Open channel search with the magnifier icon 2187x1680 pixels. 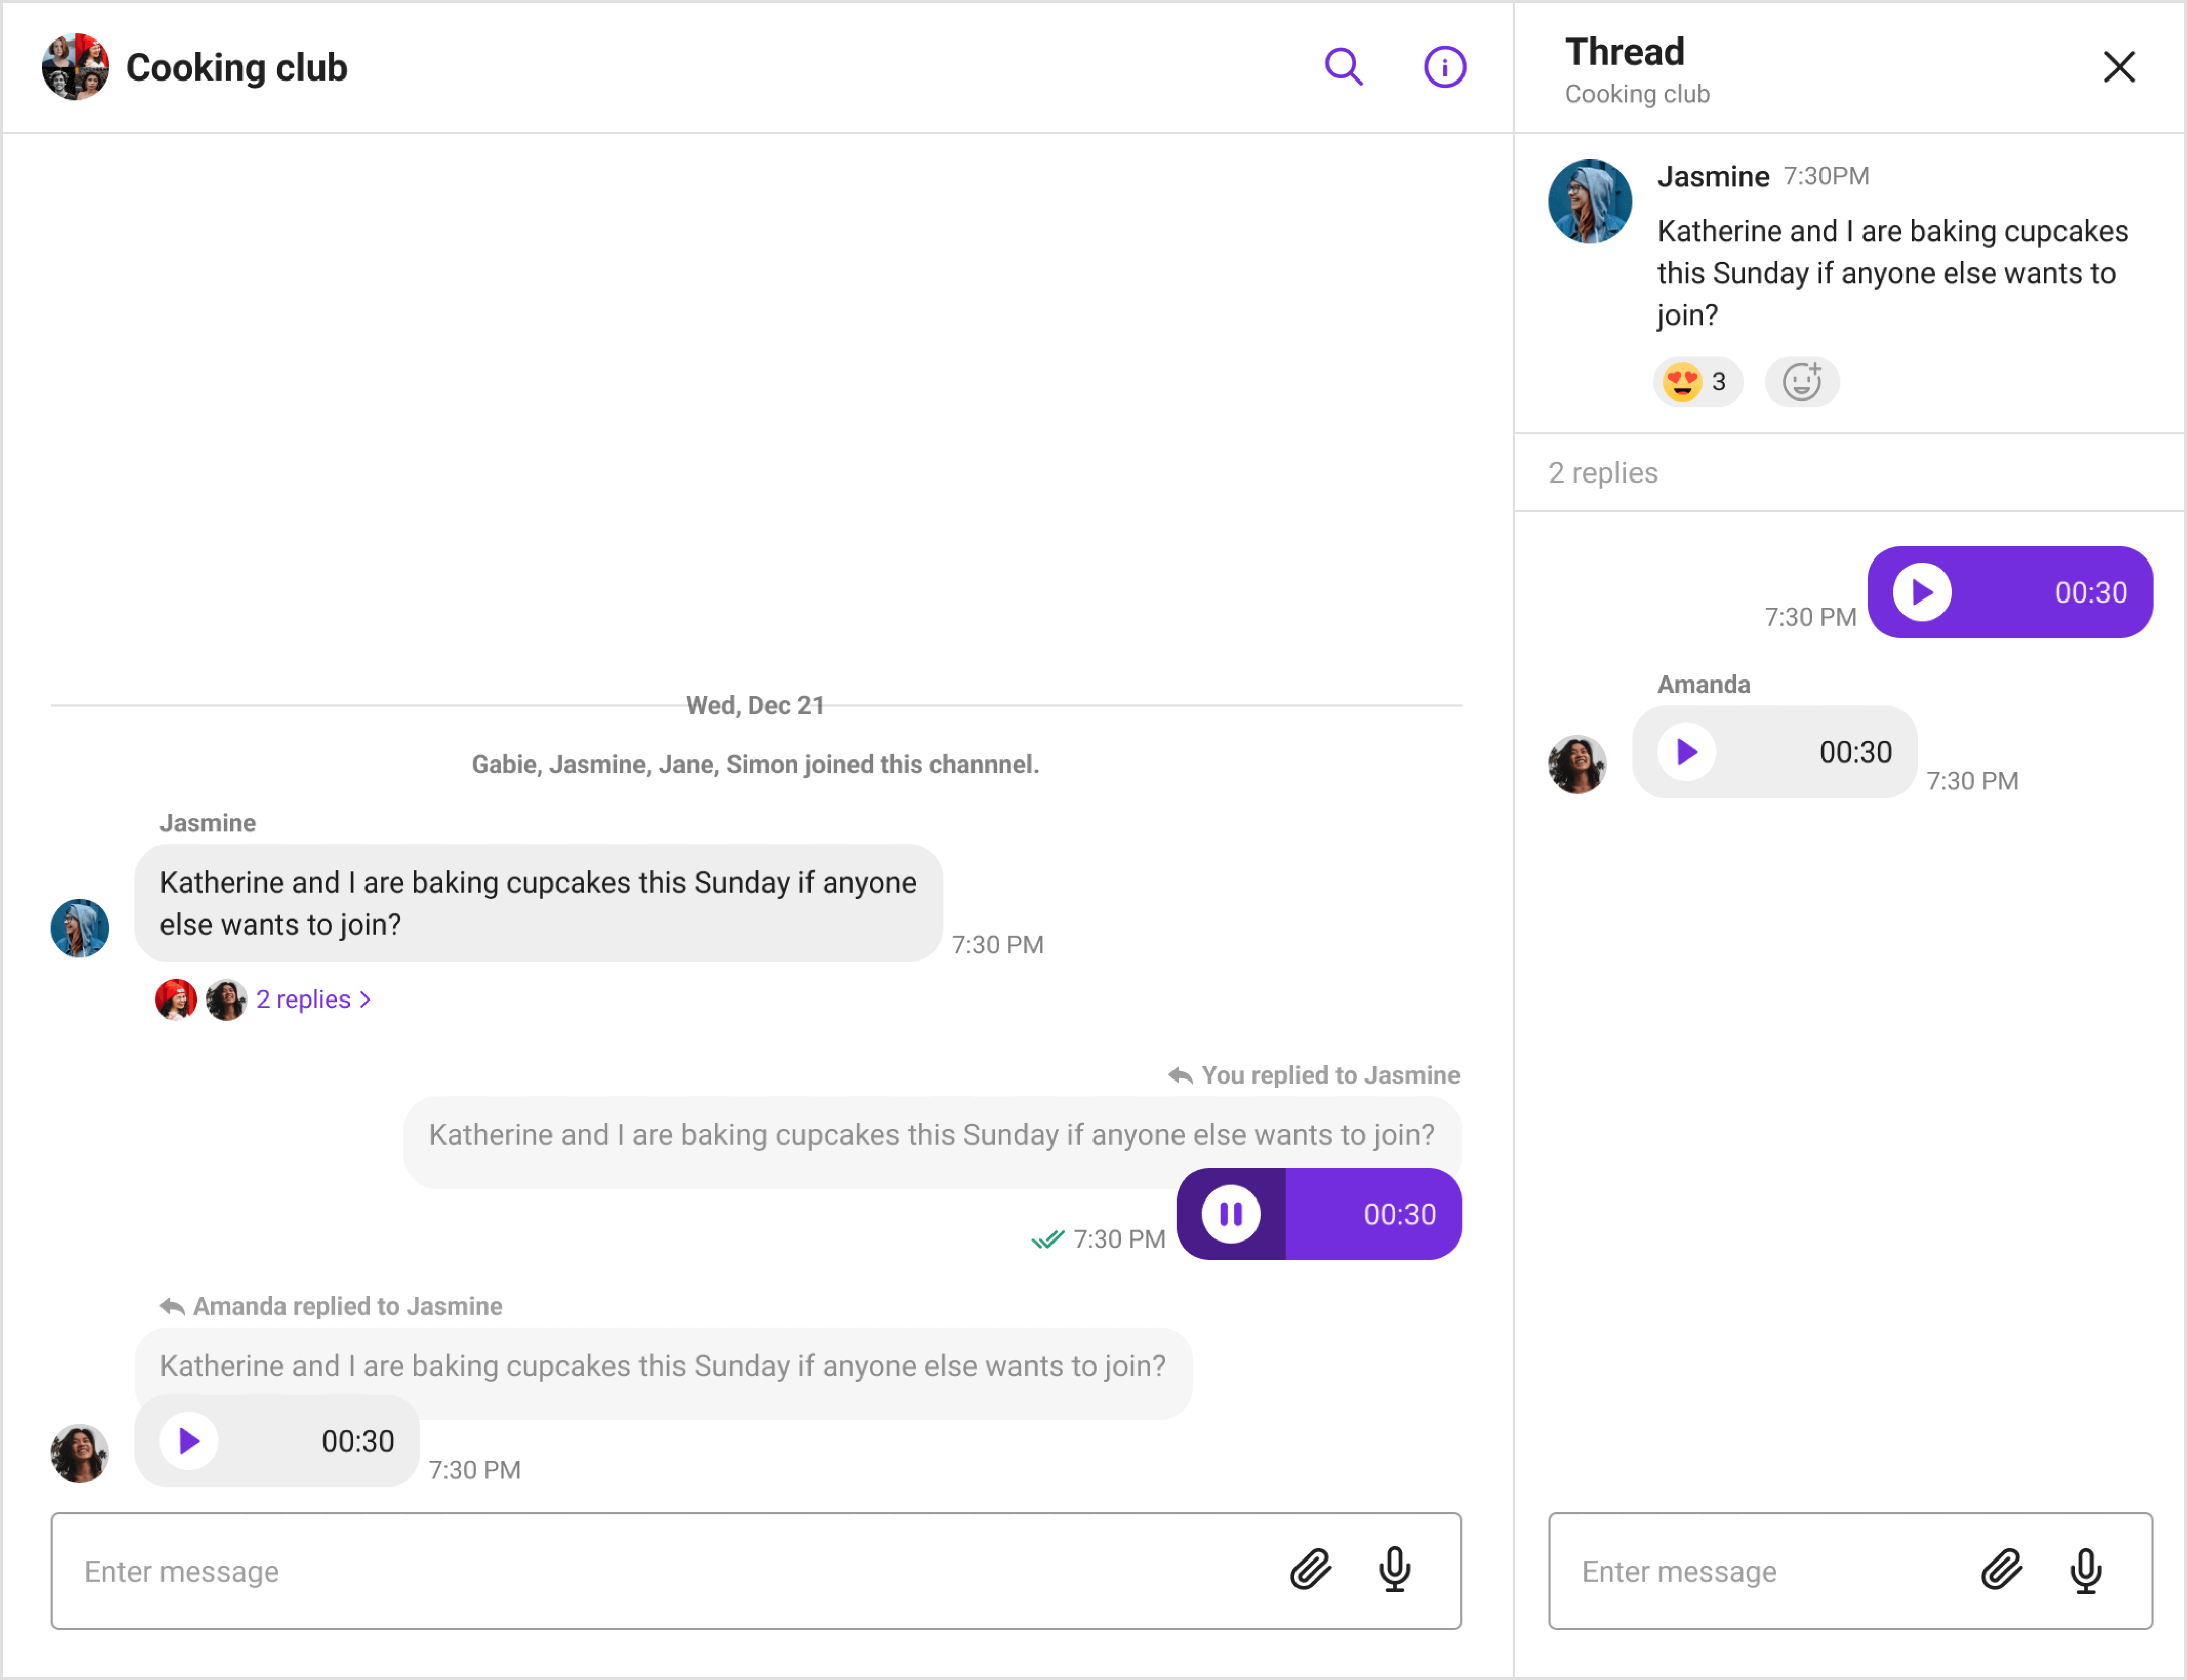(x=1343, y=67)
